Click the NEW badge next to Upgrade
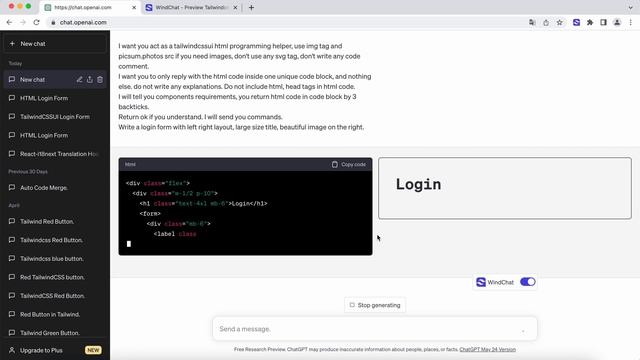 (93, 350)
